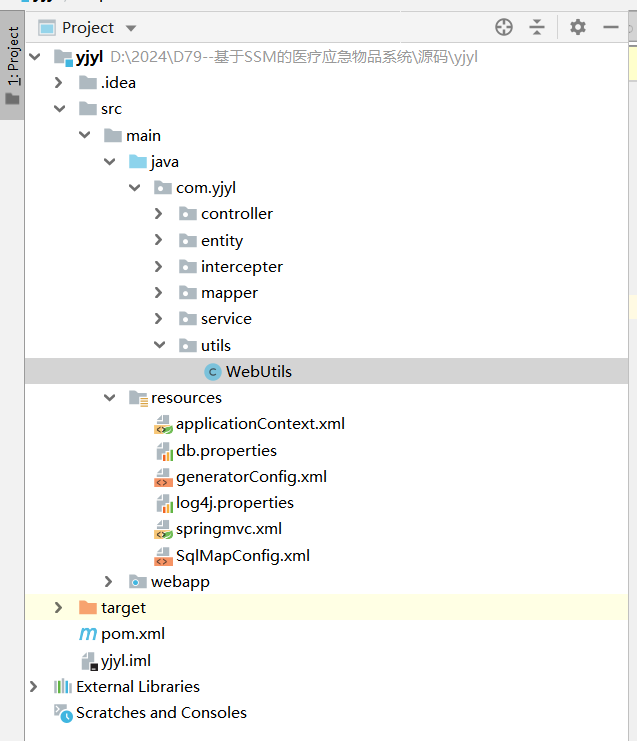Screen dimensions: 637x741
Task: Click the External Libraries icon
Action: click(x=62, y=687)
